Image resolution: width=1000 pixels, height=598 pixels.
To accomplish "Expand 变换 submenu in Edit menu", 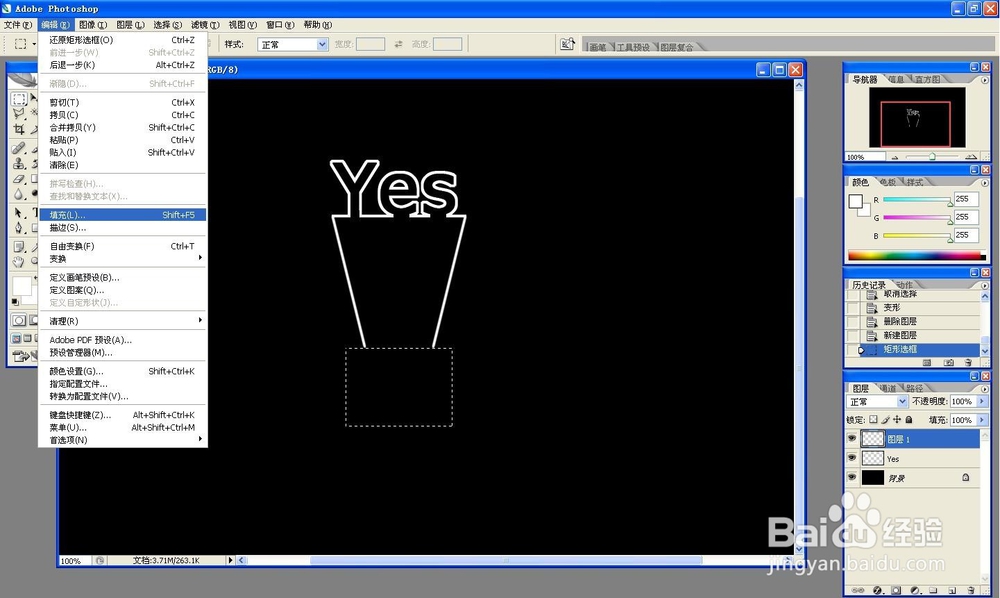I will (x=122, y=259).
